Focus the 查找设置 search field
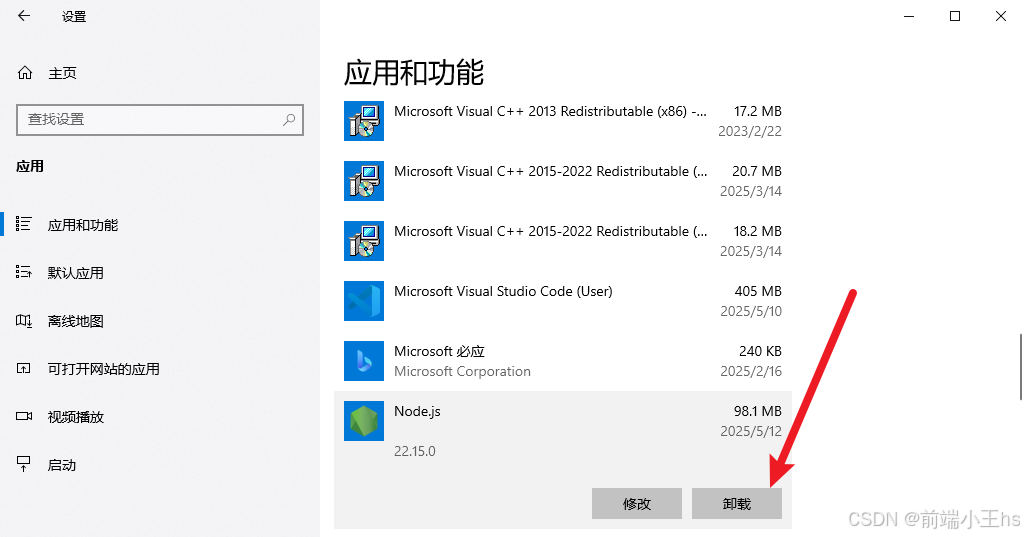The height and width of the screenshot is (537, 1024). (x=160, y=120)
